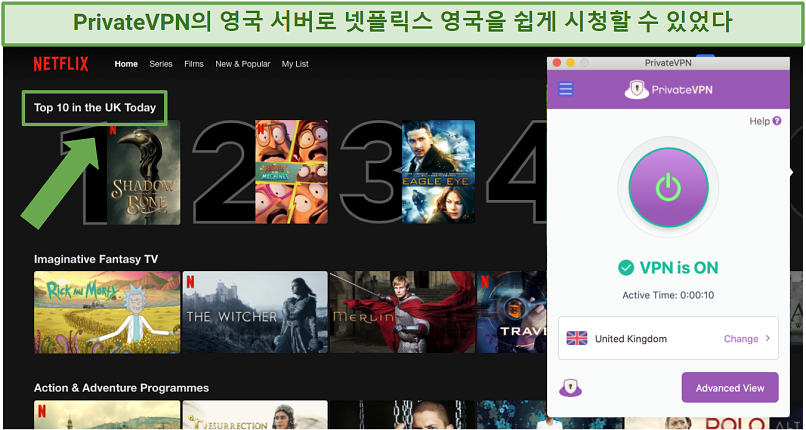This screenshot has height=430, width=806.
Task: Toggle the VPN power button off
Action: [668, 187]
